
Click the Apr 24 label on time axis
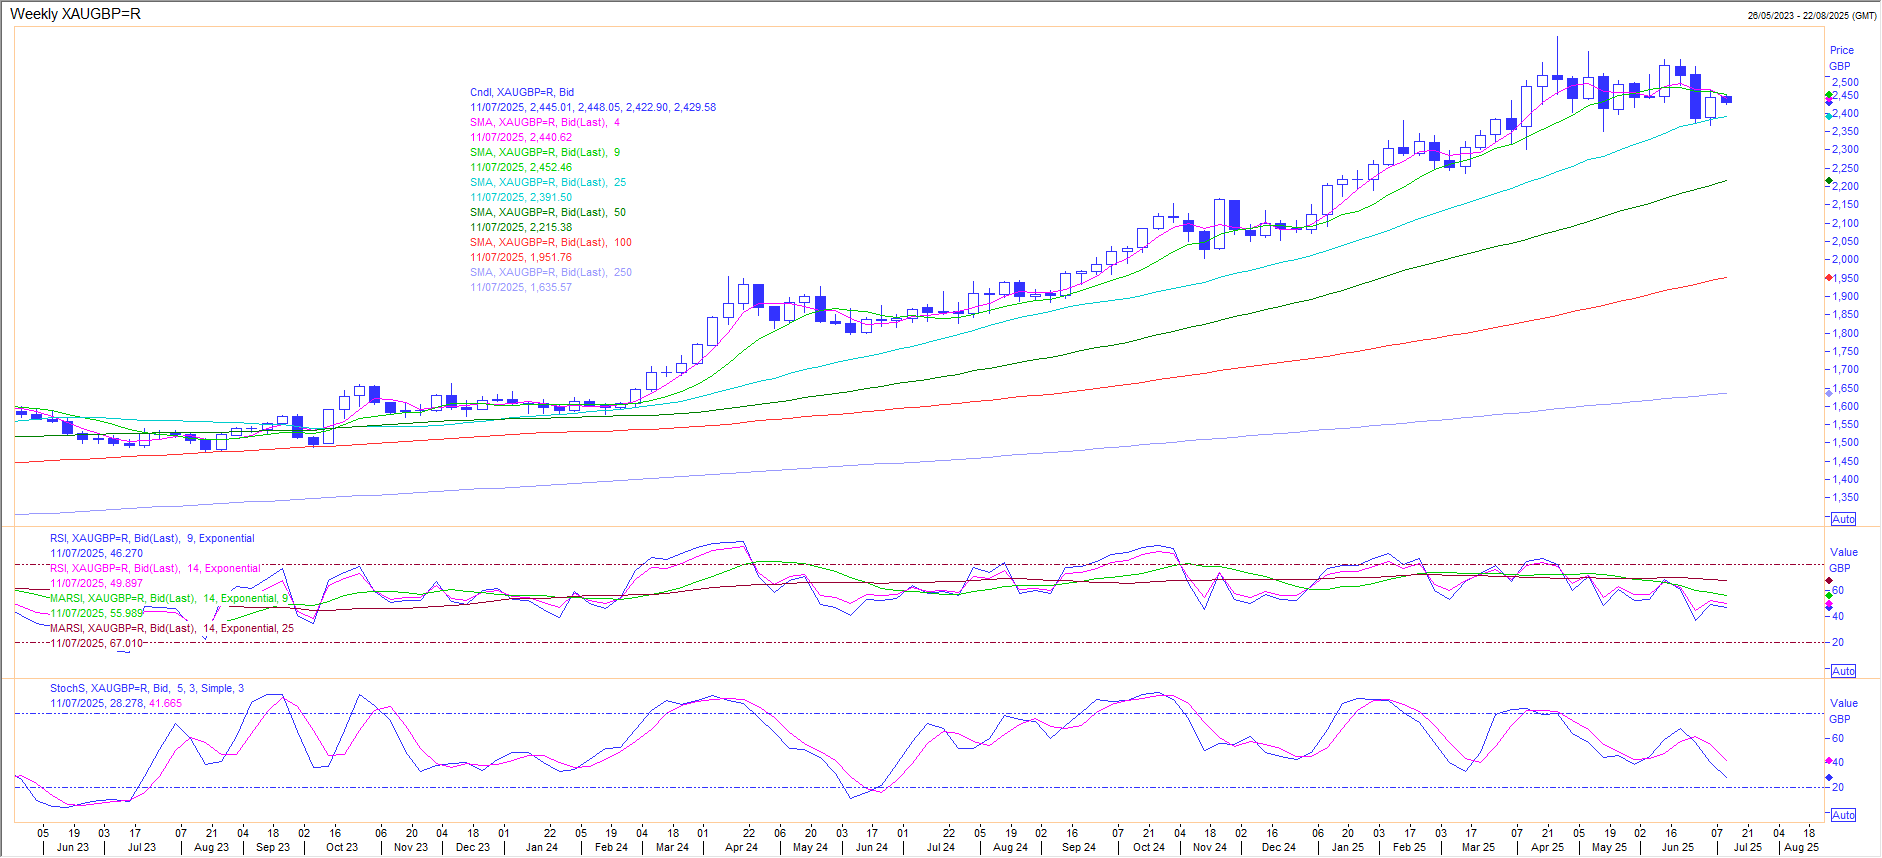(741, 847)
